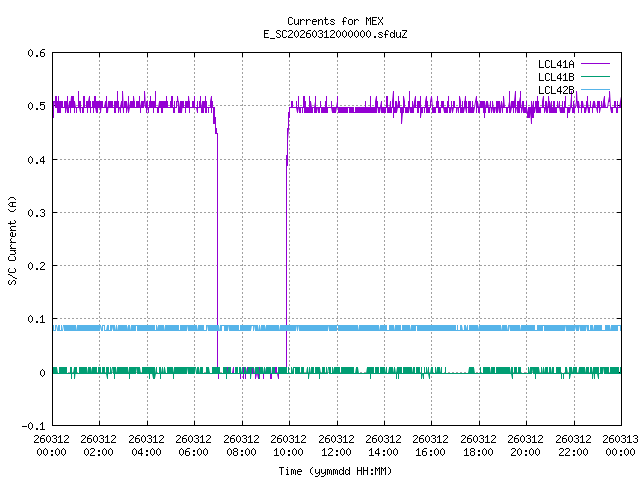Click the purple LCL41A legend line sample
Image resolution: width=640 pixels, height=480 pixels.
pyautogui.click(x=594, y=63)
